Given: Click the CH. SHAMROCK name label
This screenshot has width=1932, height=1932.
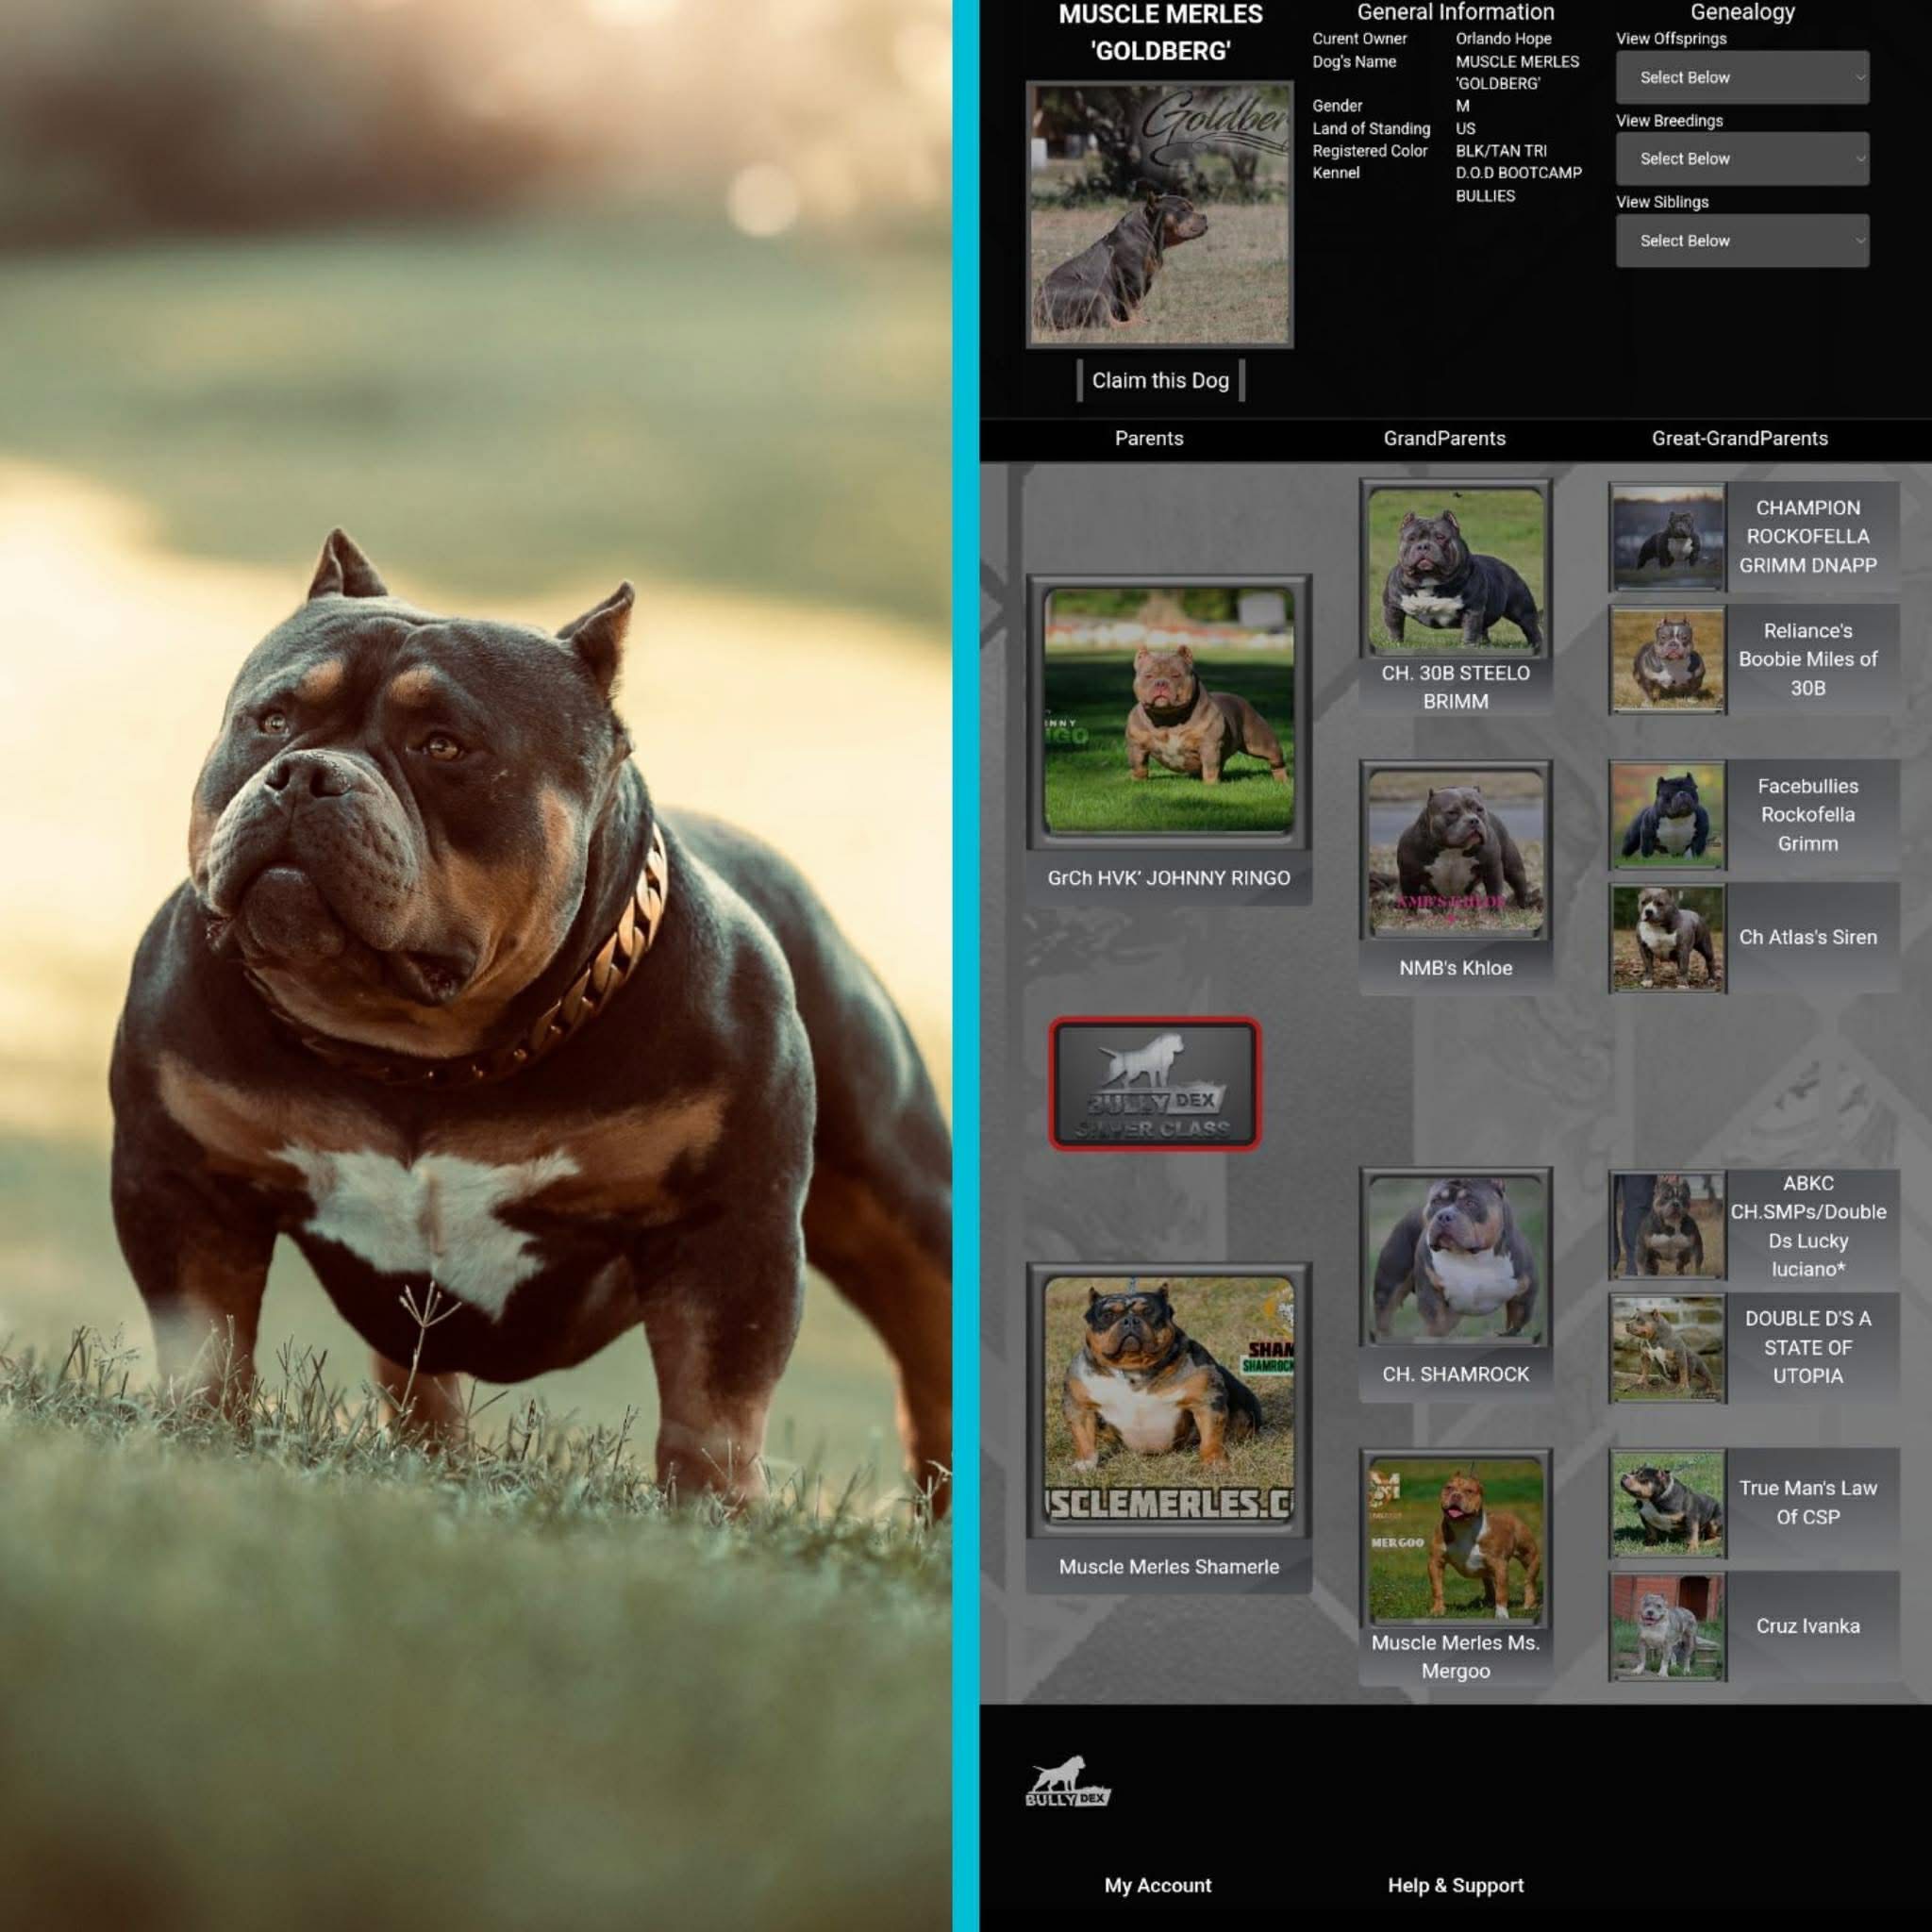Looking at the screenshot, I should coord(1456,1374).
